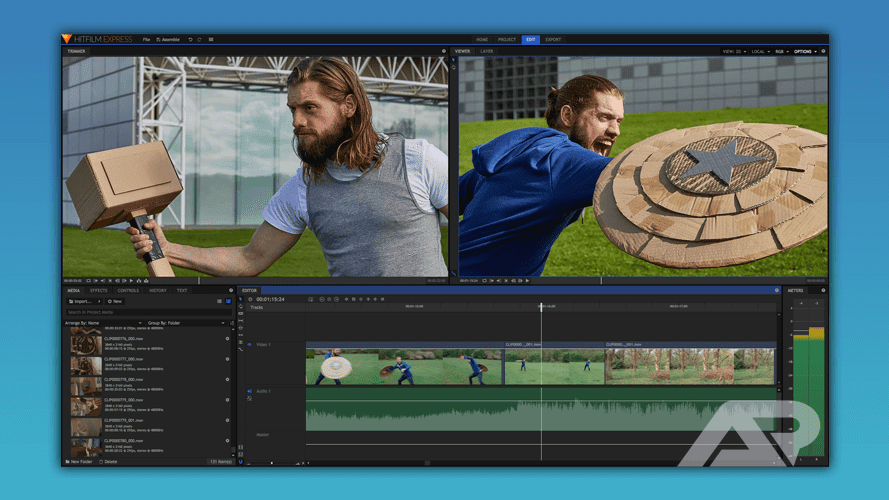Click the Redo arrow in top bar
Viewport: 889px width, 500px height.
[x=199, y=40]
